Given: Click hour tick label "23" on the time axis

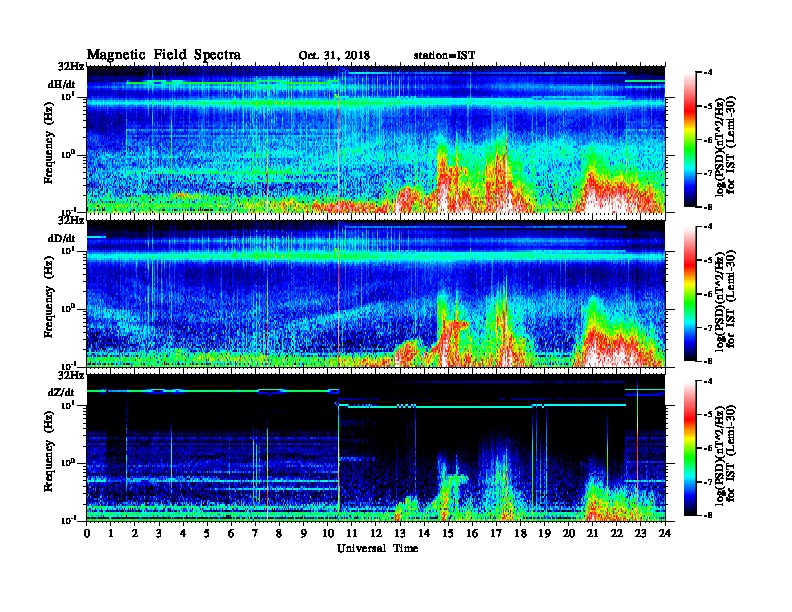Looking at the screenshot, I should point(641,533).
